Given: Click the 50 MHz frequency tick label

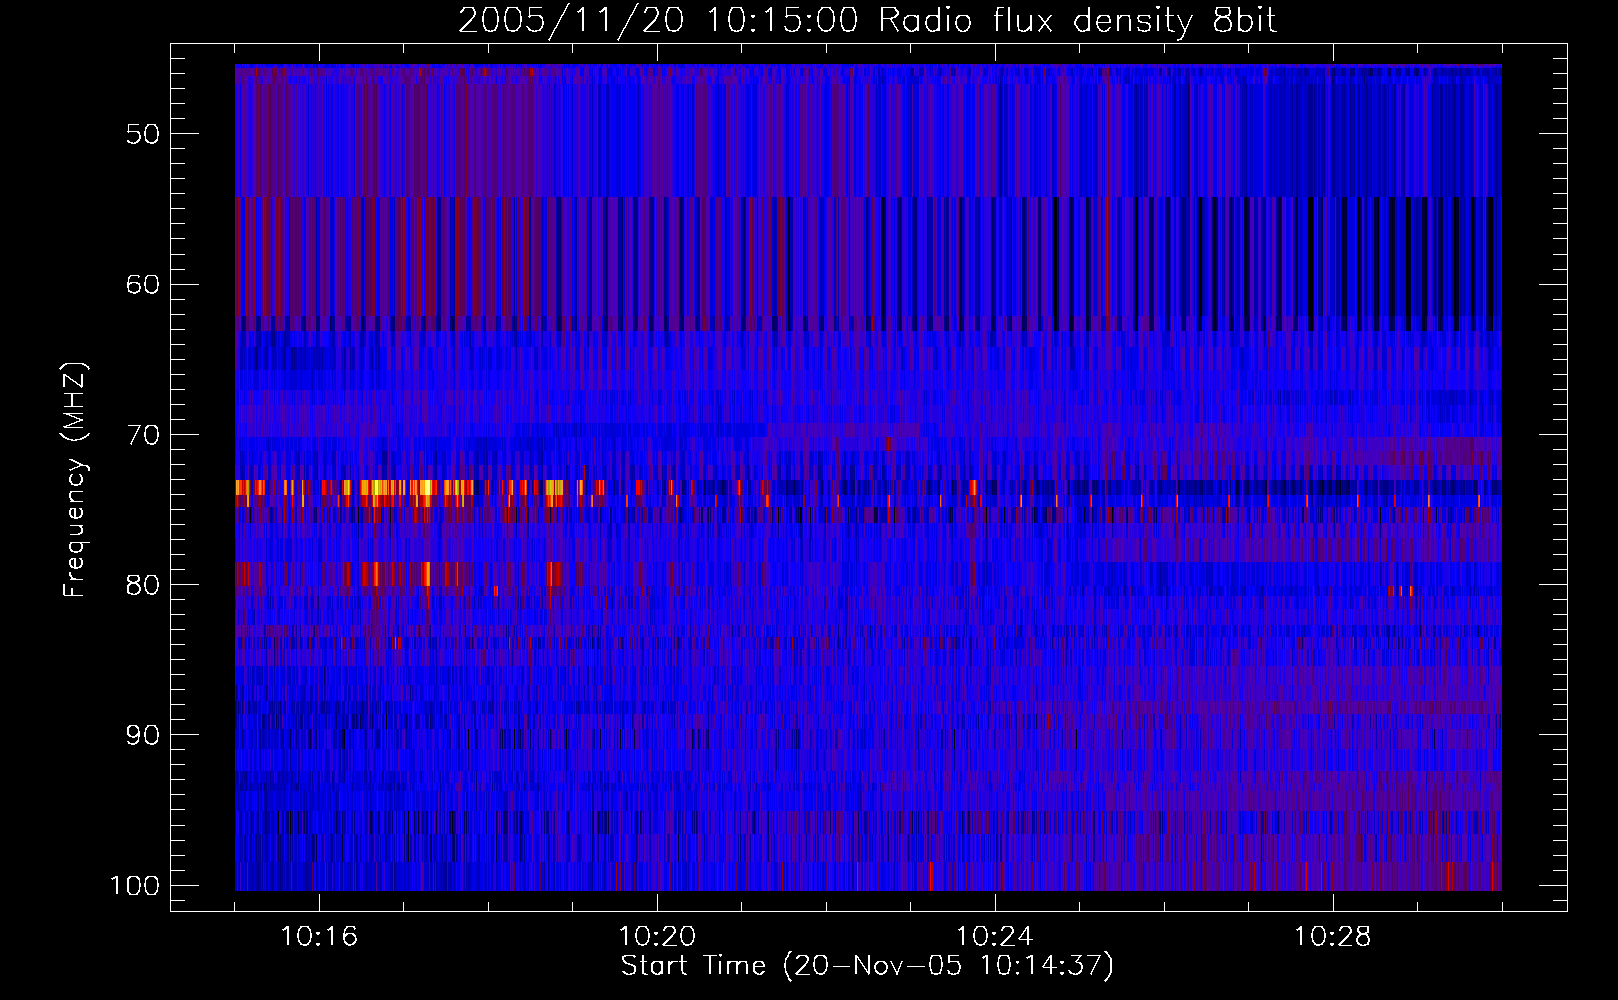Looking at the screenshot, I should (143, 134).
